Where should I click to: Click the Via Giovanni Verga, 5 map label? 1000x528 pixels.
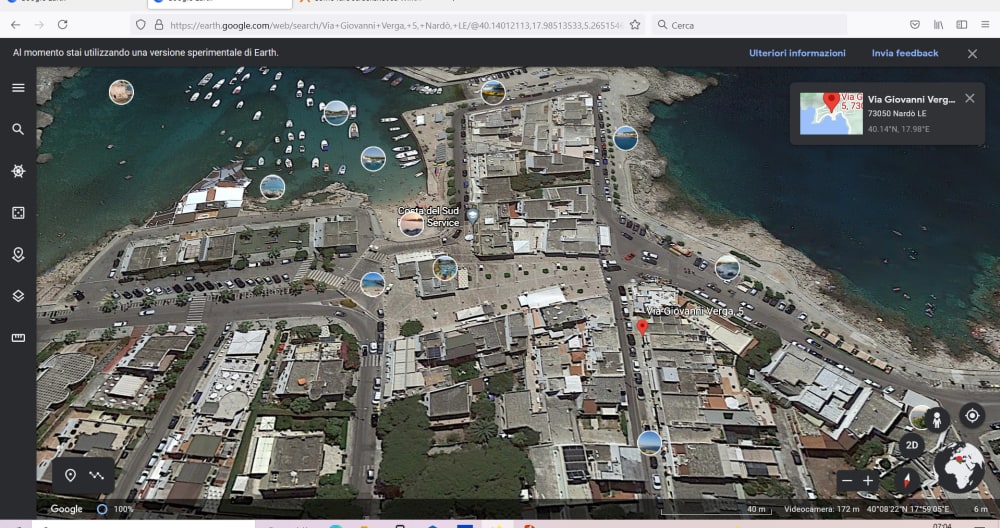[695, 311]
